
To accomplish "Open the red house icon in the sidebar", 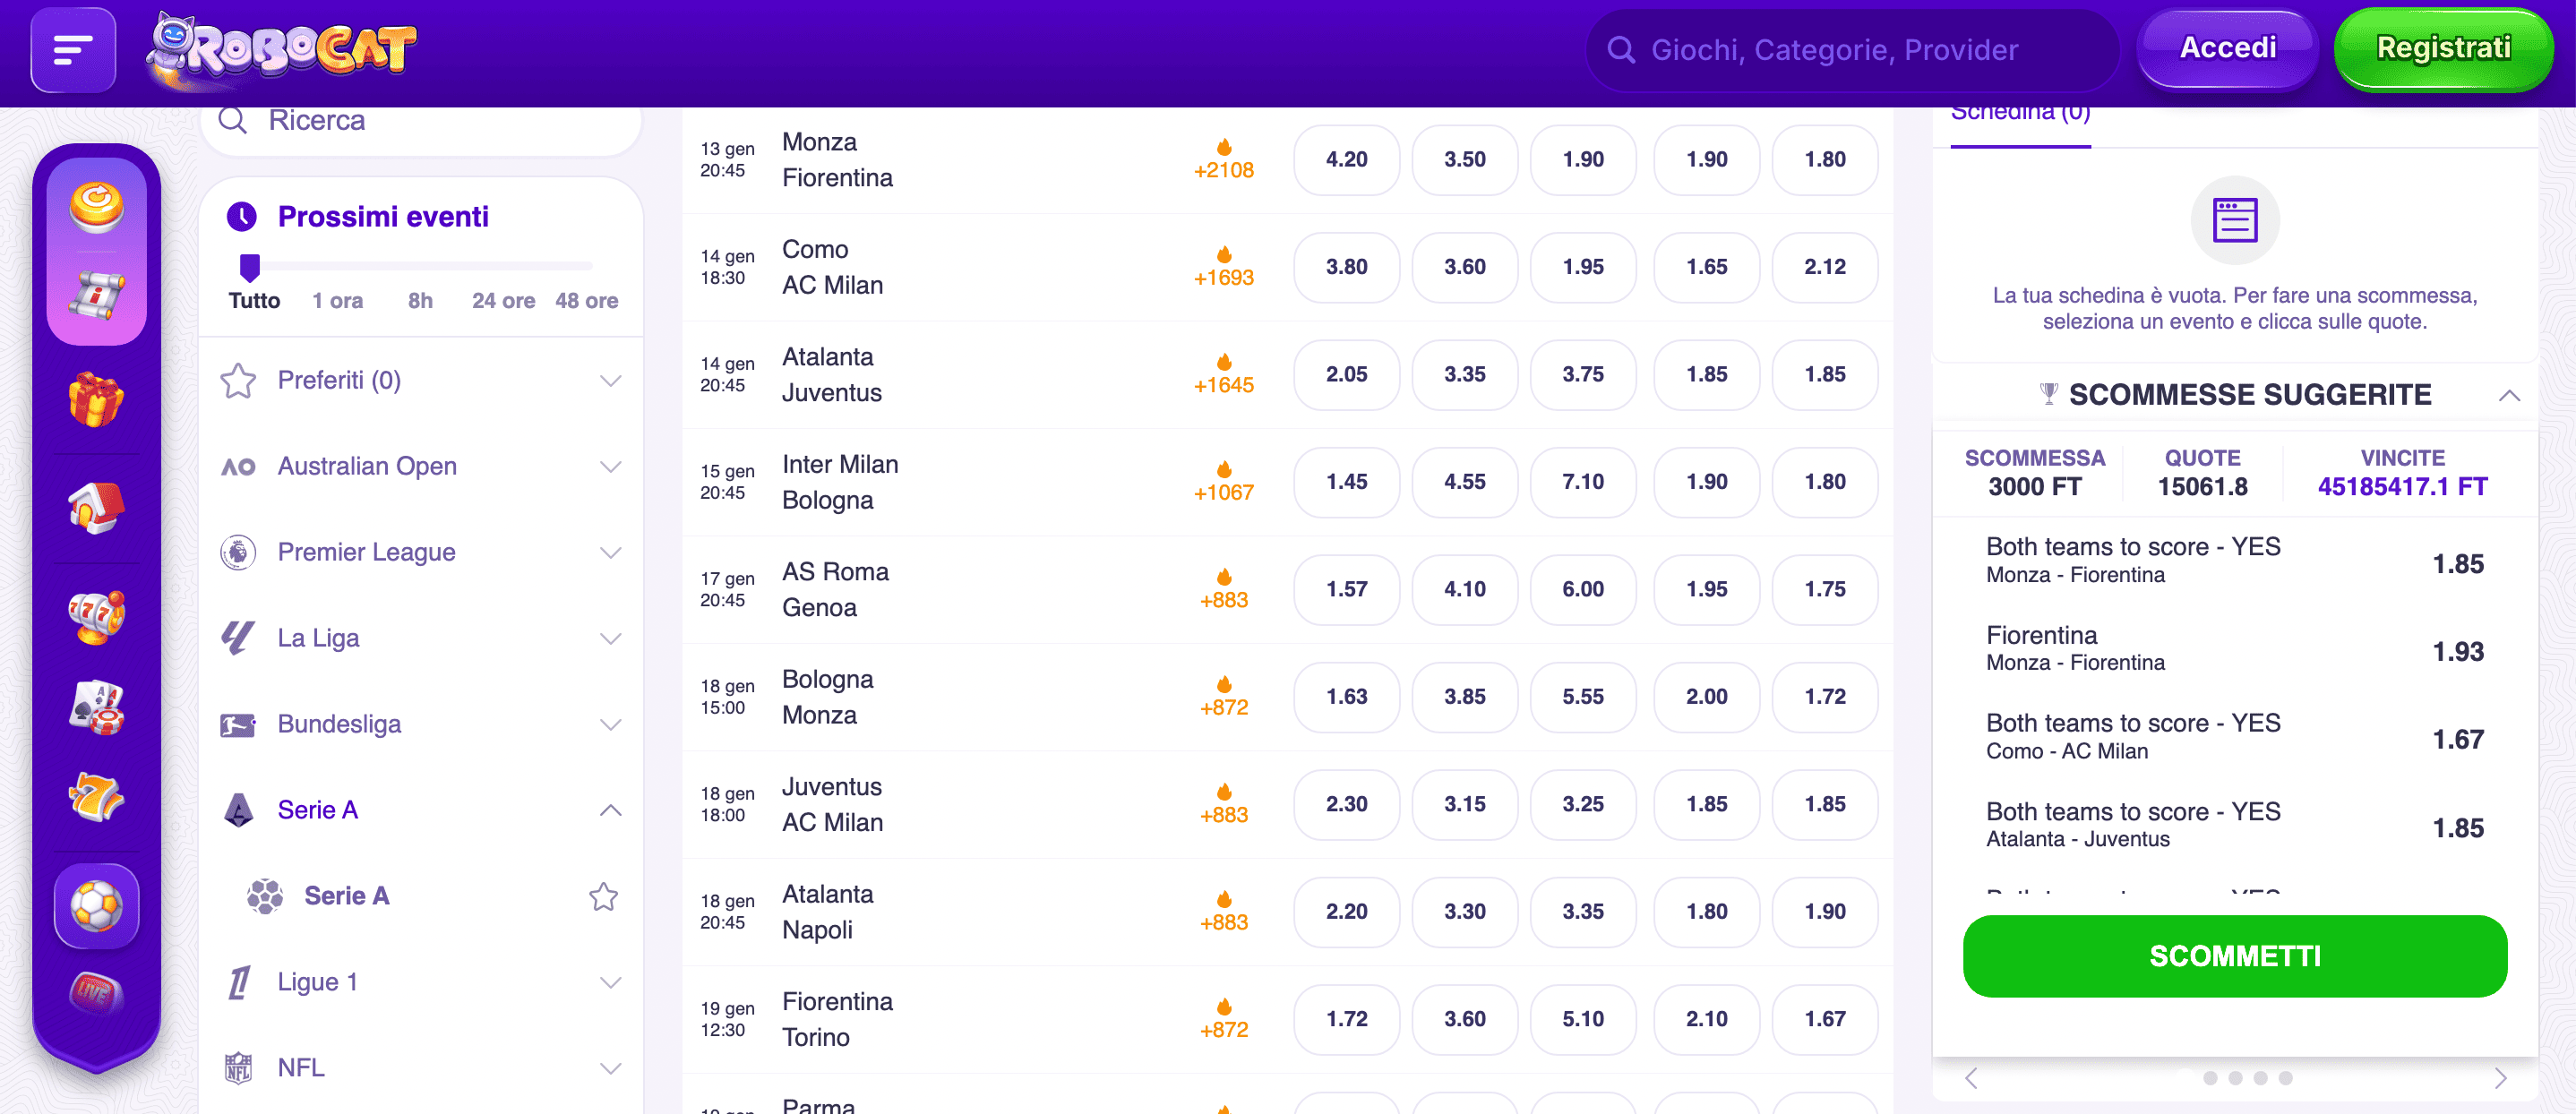I will pos(96,508).
